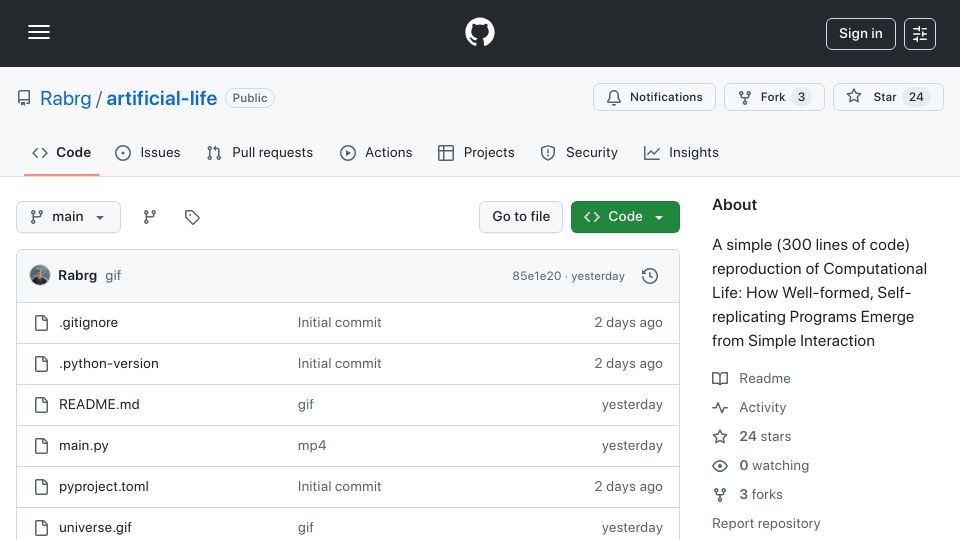The width and height of the screenshot is (960, 540).
Task: Open the README.md file
Action: click(x=99, y=405)
